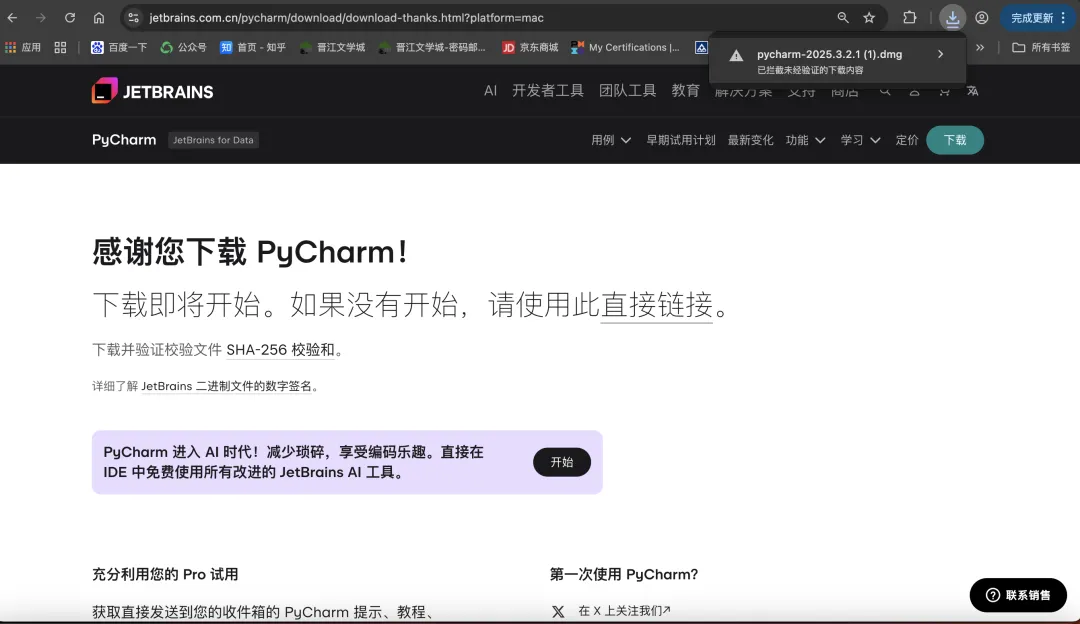Open the 团队工具 menu
Viewport: 1080px width, 624px height.
(627, 91)
